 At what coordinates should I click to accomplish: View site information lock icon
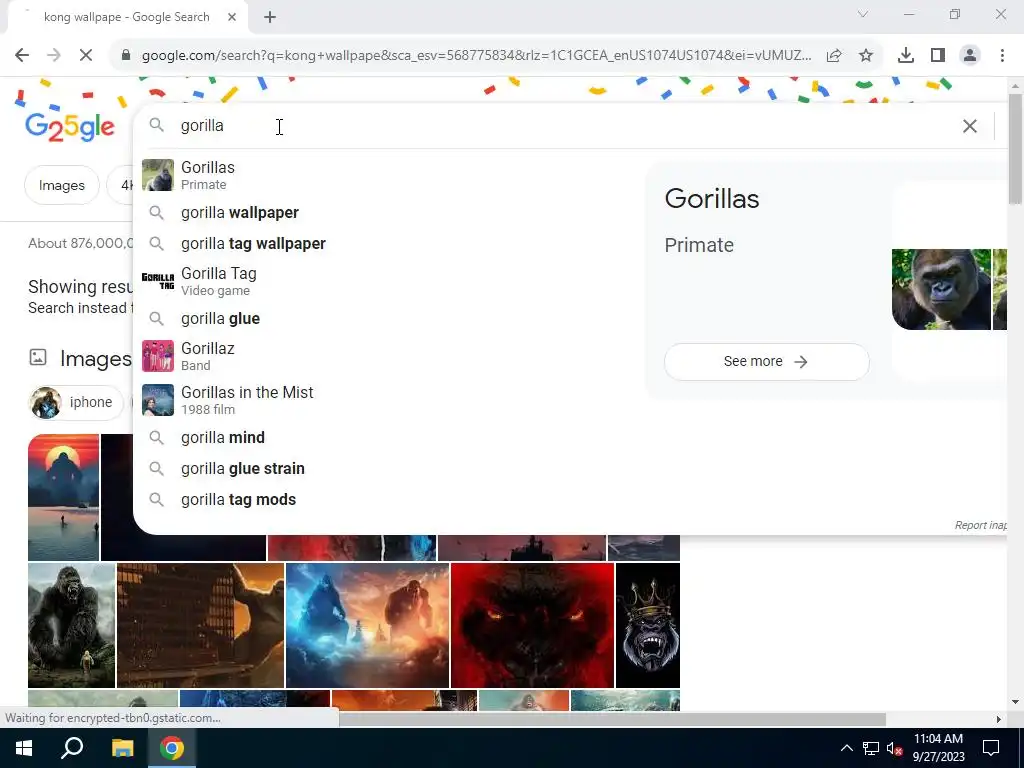(x=126, y=55)
